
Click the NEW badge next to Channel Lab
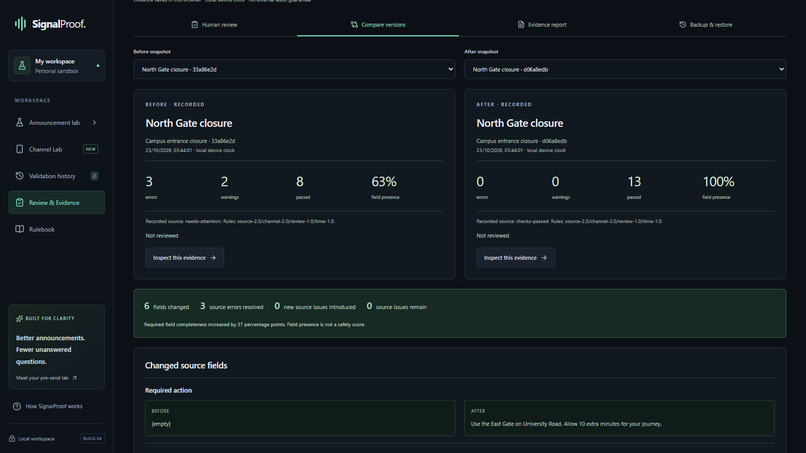90,149
